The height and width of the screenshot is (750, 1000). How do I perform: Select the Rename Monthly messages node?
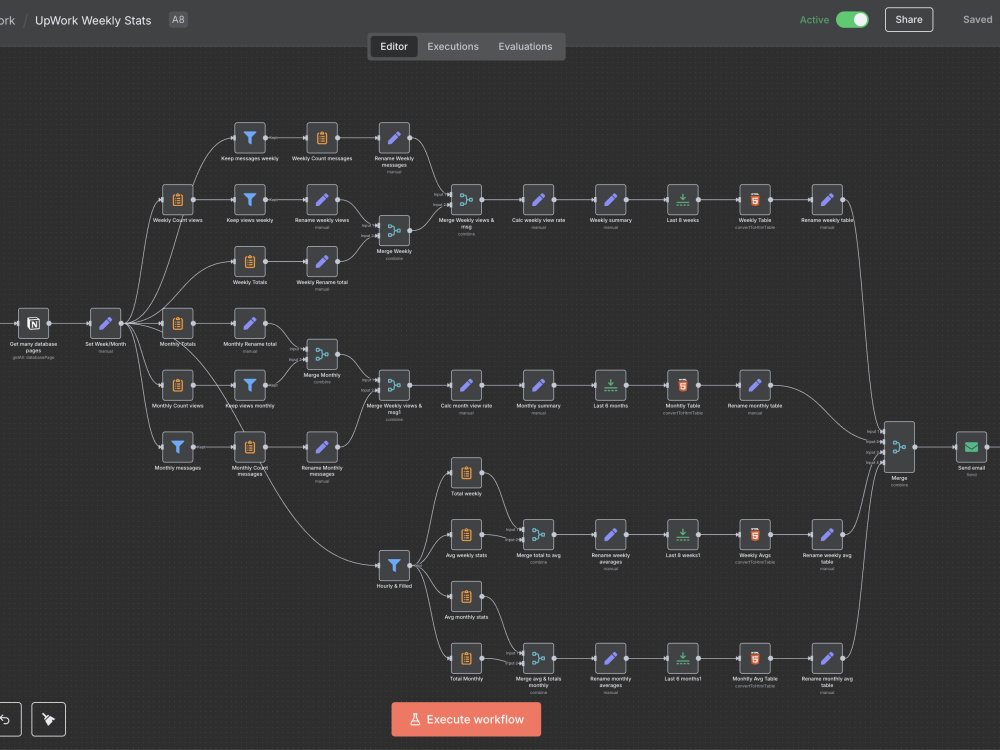click(x=321, y=447)
